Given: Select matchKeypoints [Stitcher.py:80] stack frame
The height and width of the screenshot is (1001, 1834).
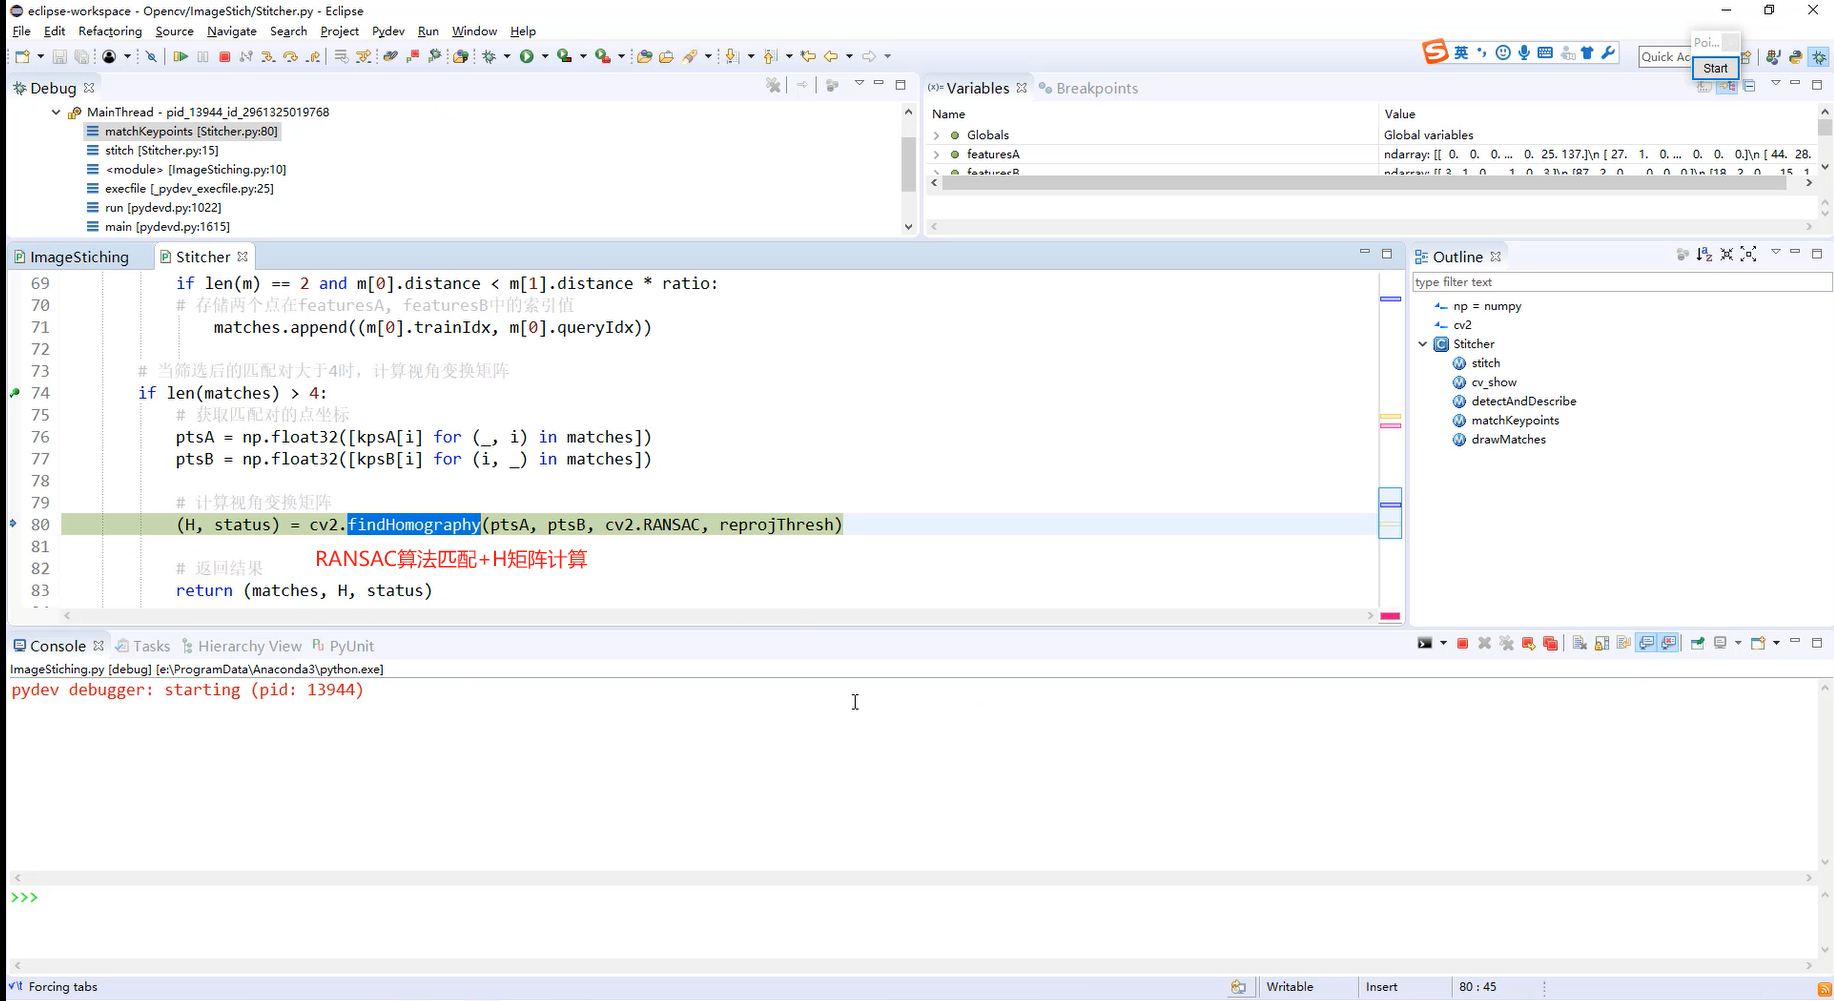Looking at the screenshot, I should click(x=182, y=131).
